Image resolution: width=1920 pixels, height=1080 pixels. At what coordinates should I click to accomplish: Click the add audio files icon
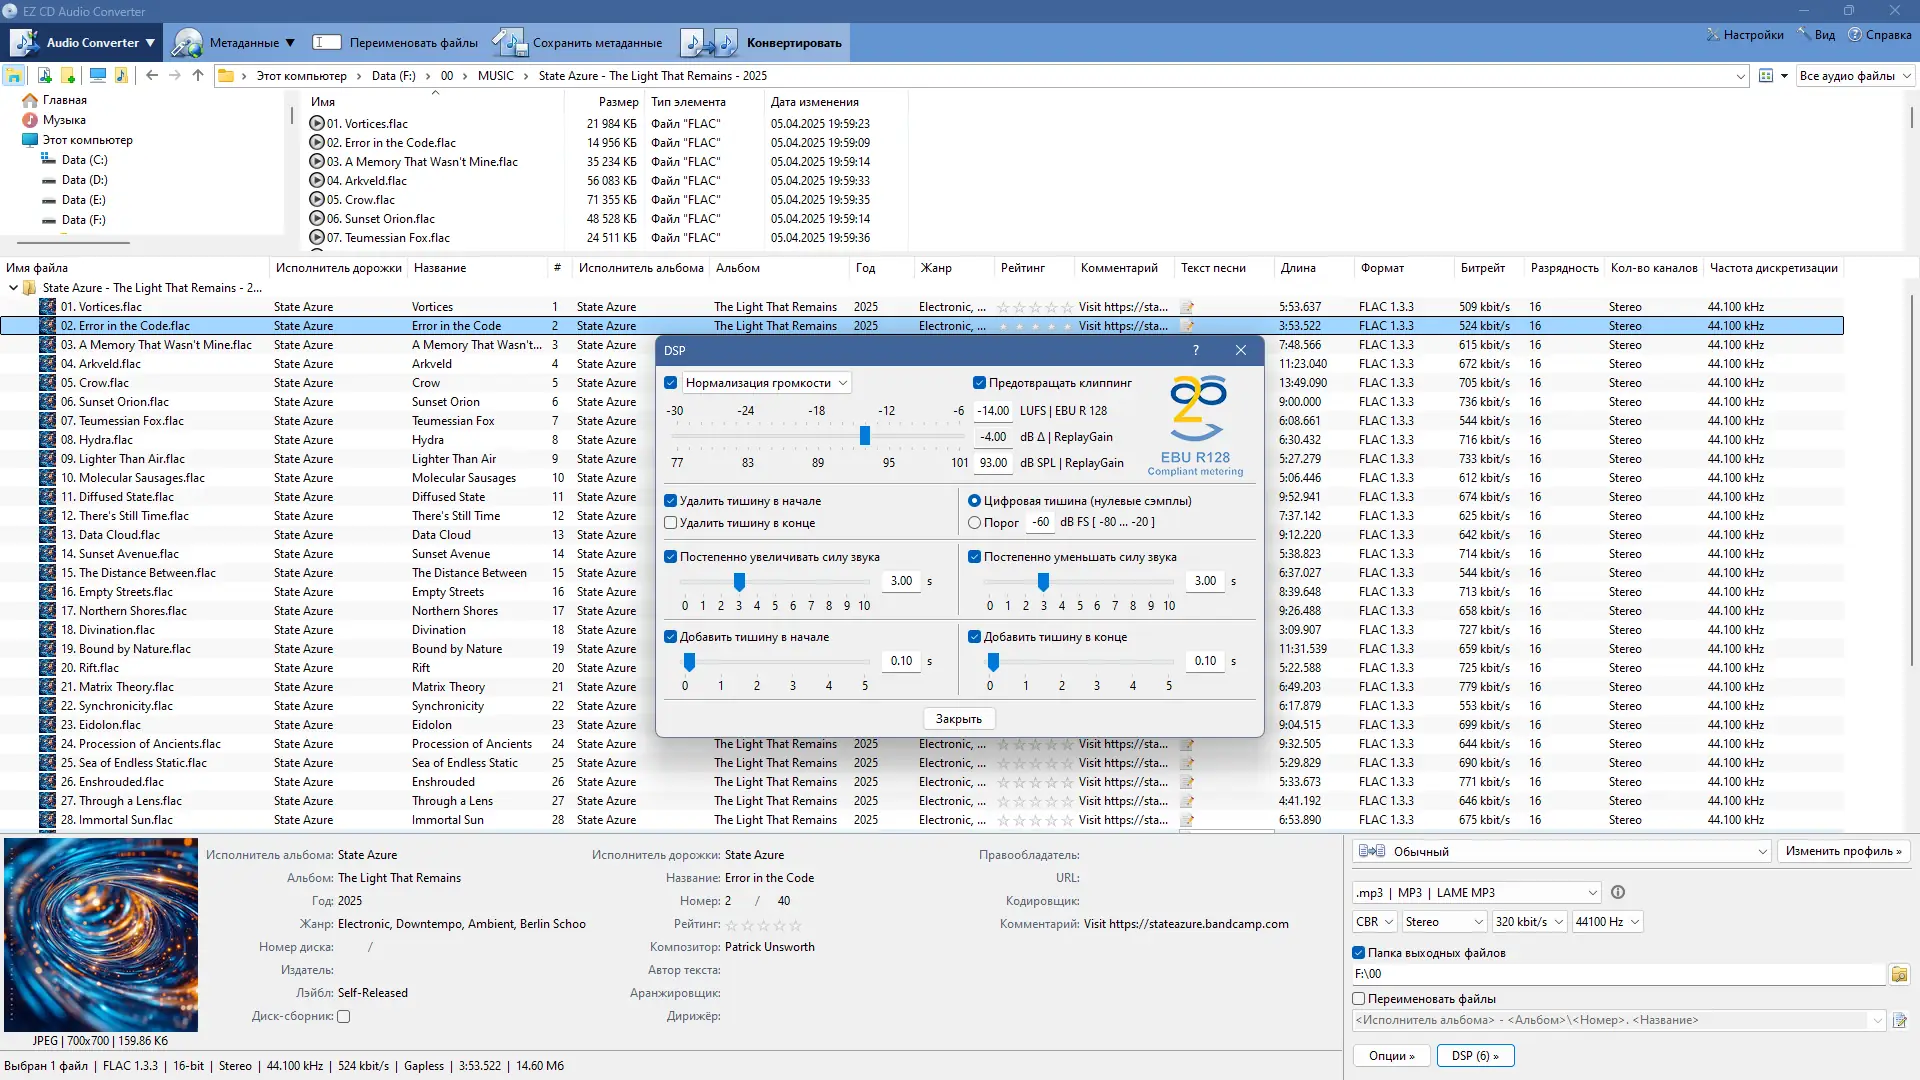pos(44,75)
